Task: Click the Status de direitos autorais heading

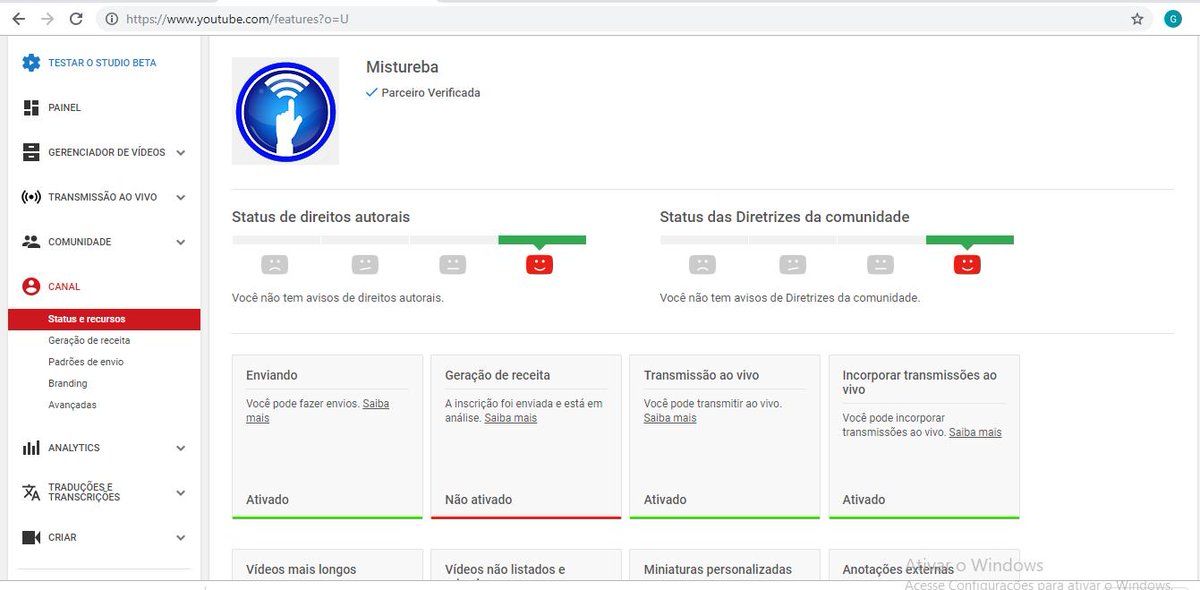Action: coord(321,217)
